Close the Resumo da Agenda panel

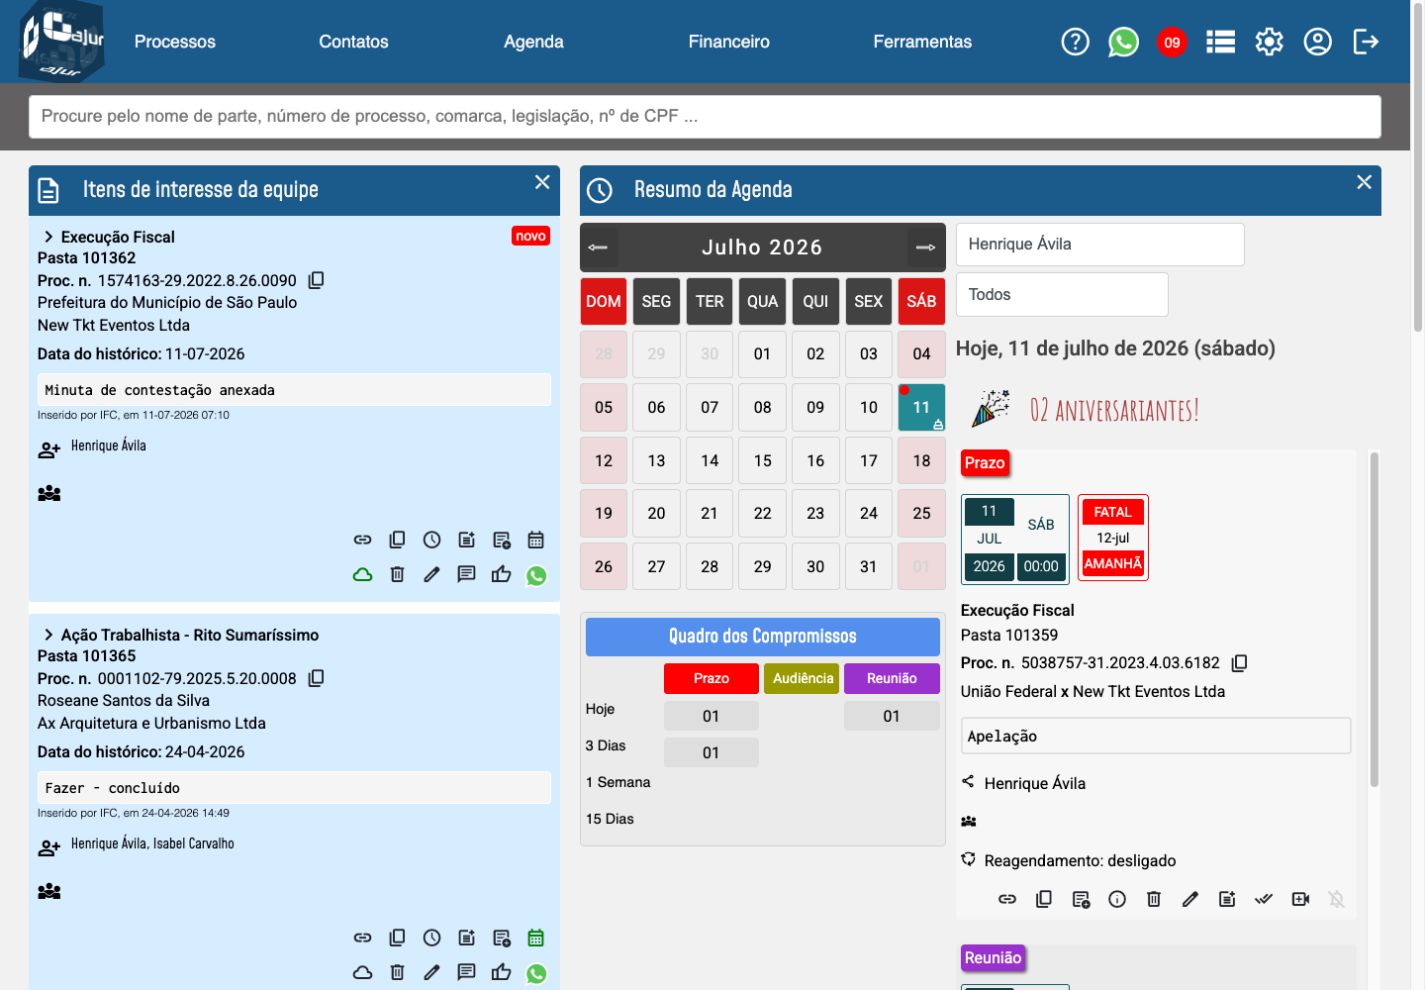pos(1364,182)
